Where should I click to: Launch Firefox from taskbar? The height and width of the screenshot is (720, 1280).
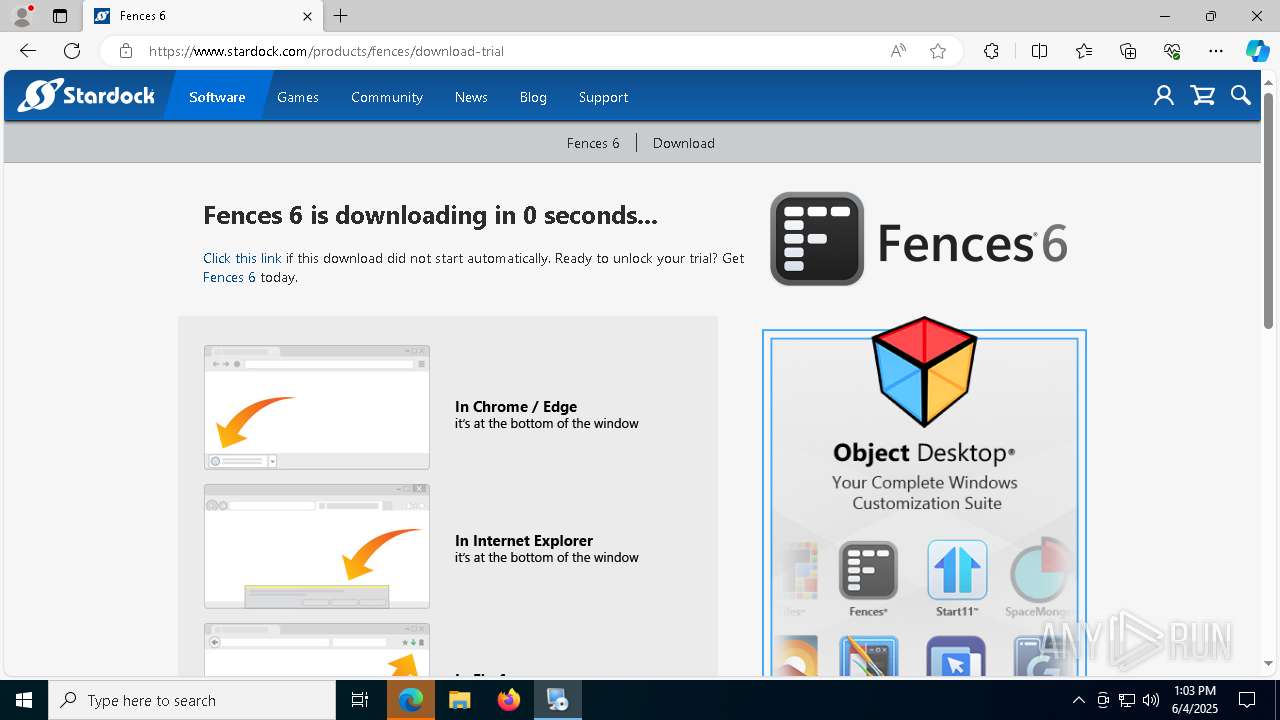tap(509, 700)
